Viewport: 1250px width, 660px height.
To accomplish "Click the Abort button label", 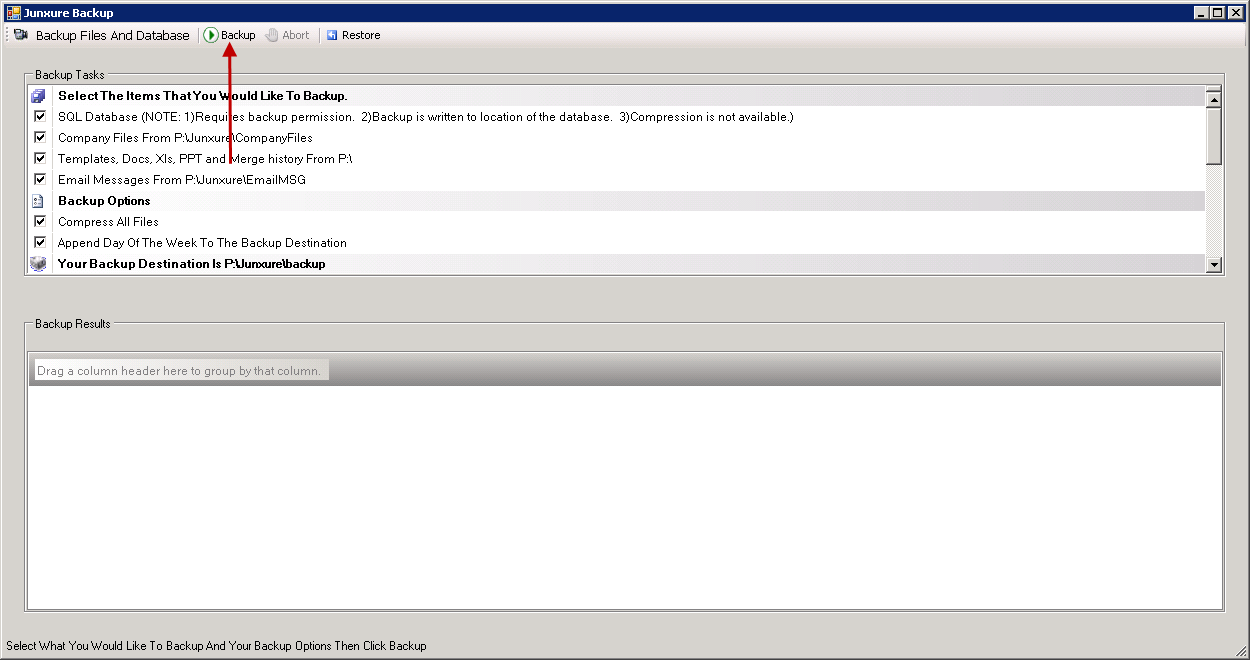I will click(296, 35).
